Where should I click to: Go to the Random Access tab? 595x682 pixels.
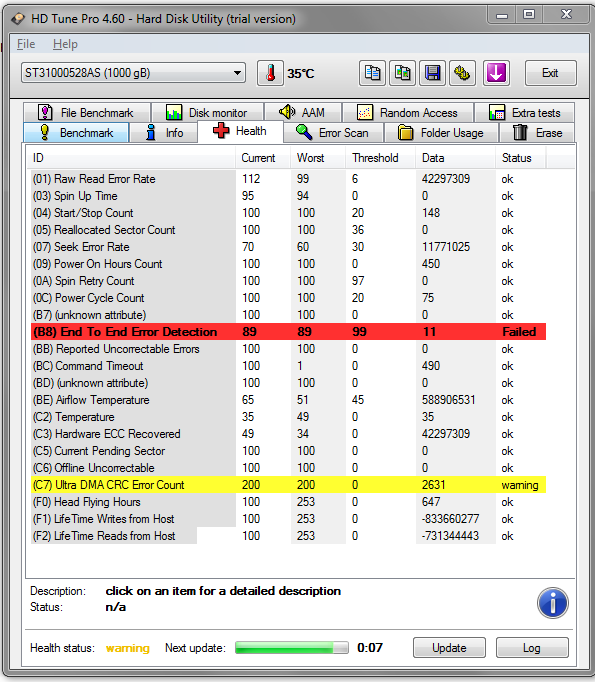[408, 113]
